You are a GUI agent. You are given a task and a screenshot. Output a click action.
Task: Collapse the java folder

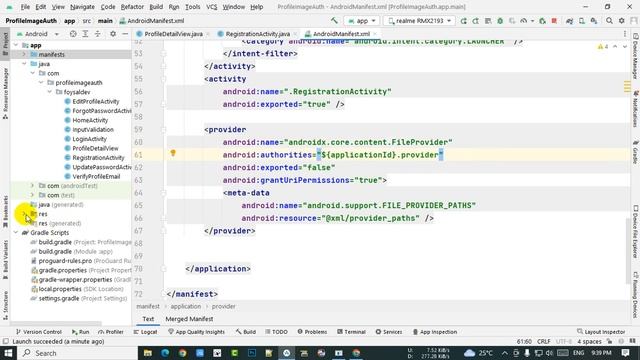[x=24, y=64]
